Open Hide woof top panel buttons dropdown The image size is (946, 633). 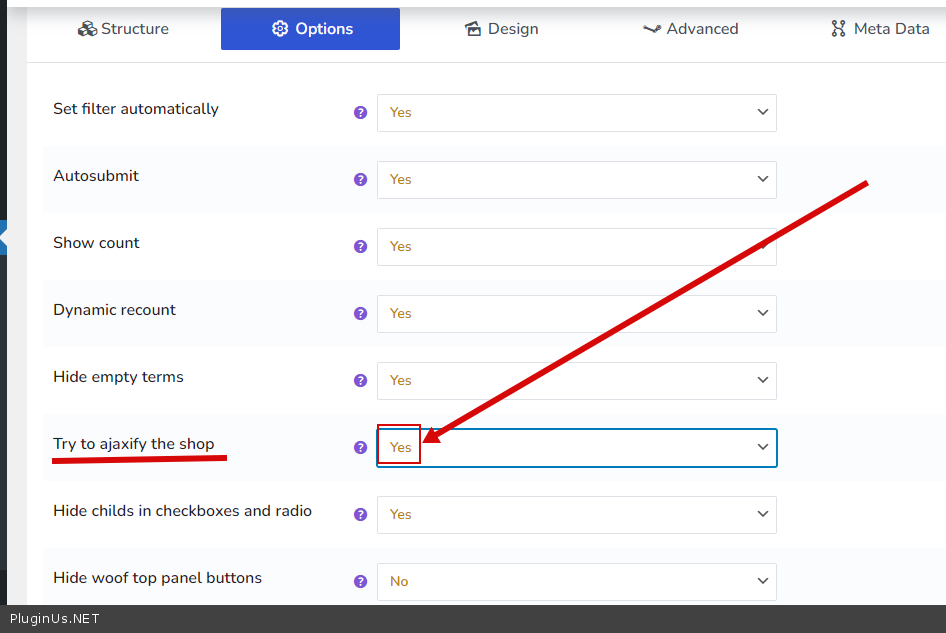point(576,582)
